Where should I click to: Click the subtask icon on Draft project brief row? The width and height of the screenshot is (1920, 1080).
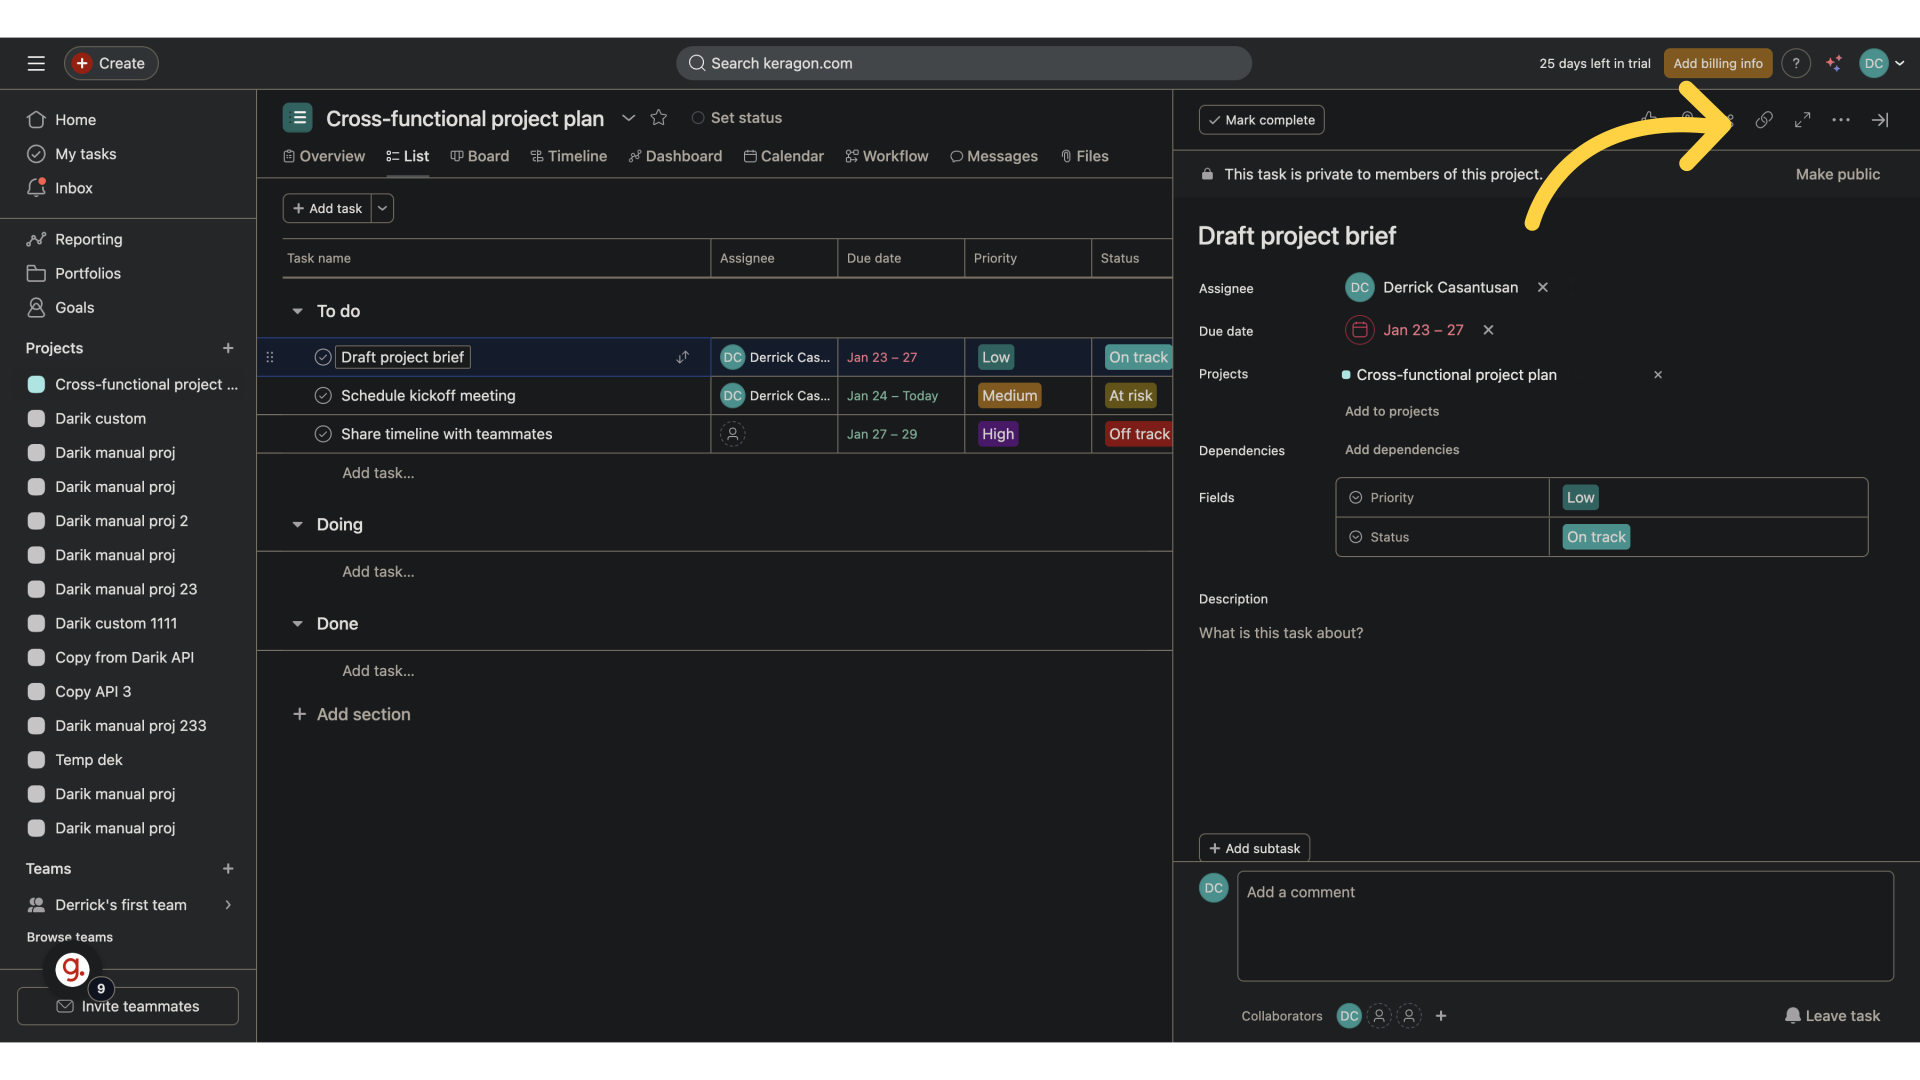[682, 357]
